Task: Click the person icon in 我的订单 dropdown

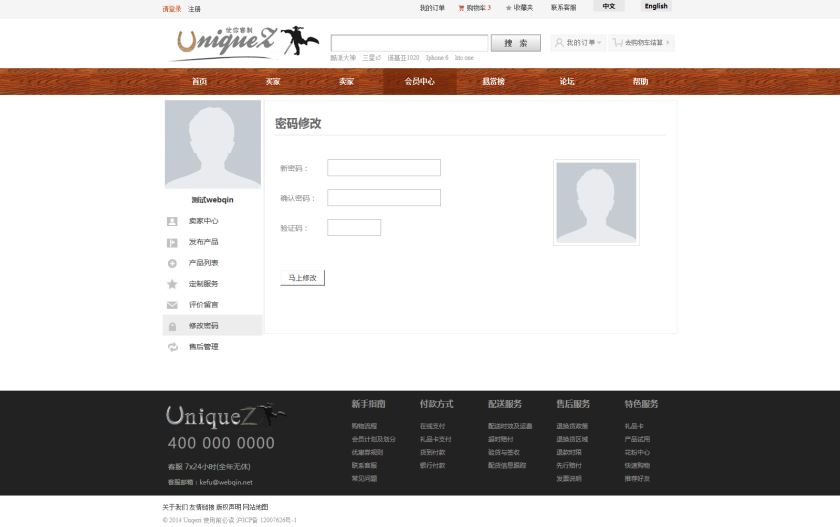Action: click(559, 42)
